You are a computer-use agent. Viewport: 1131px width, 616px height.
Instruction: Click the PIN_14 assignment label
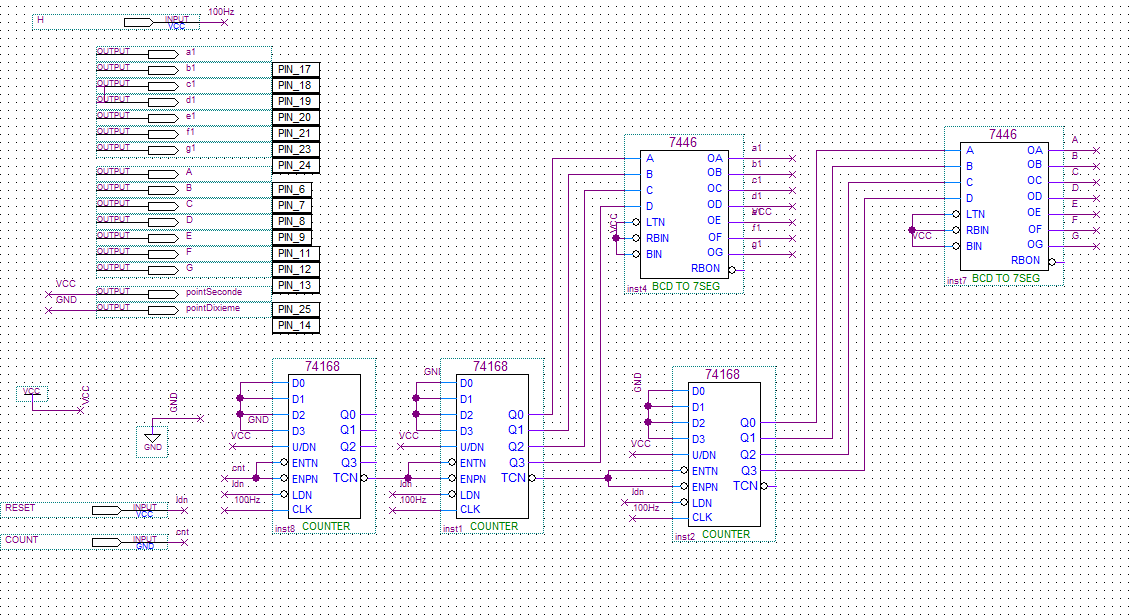click(x=295, y=326)
